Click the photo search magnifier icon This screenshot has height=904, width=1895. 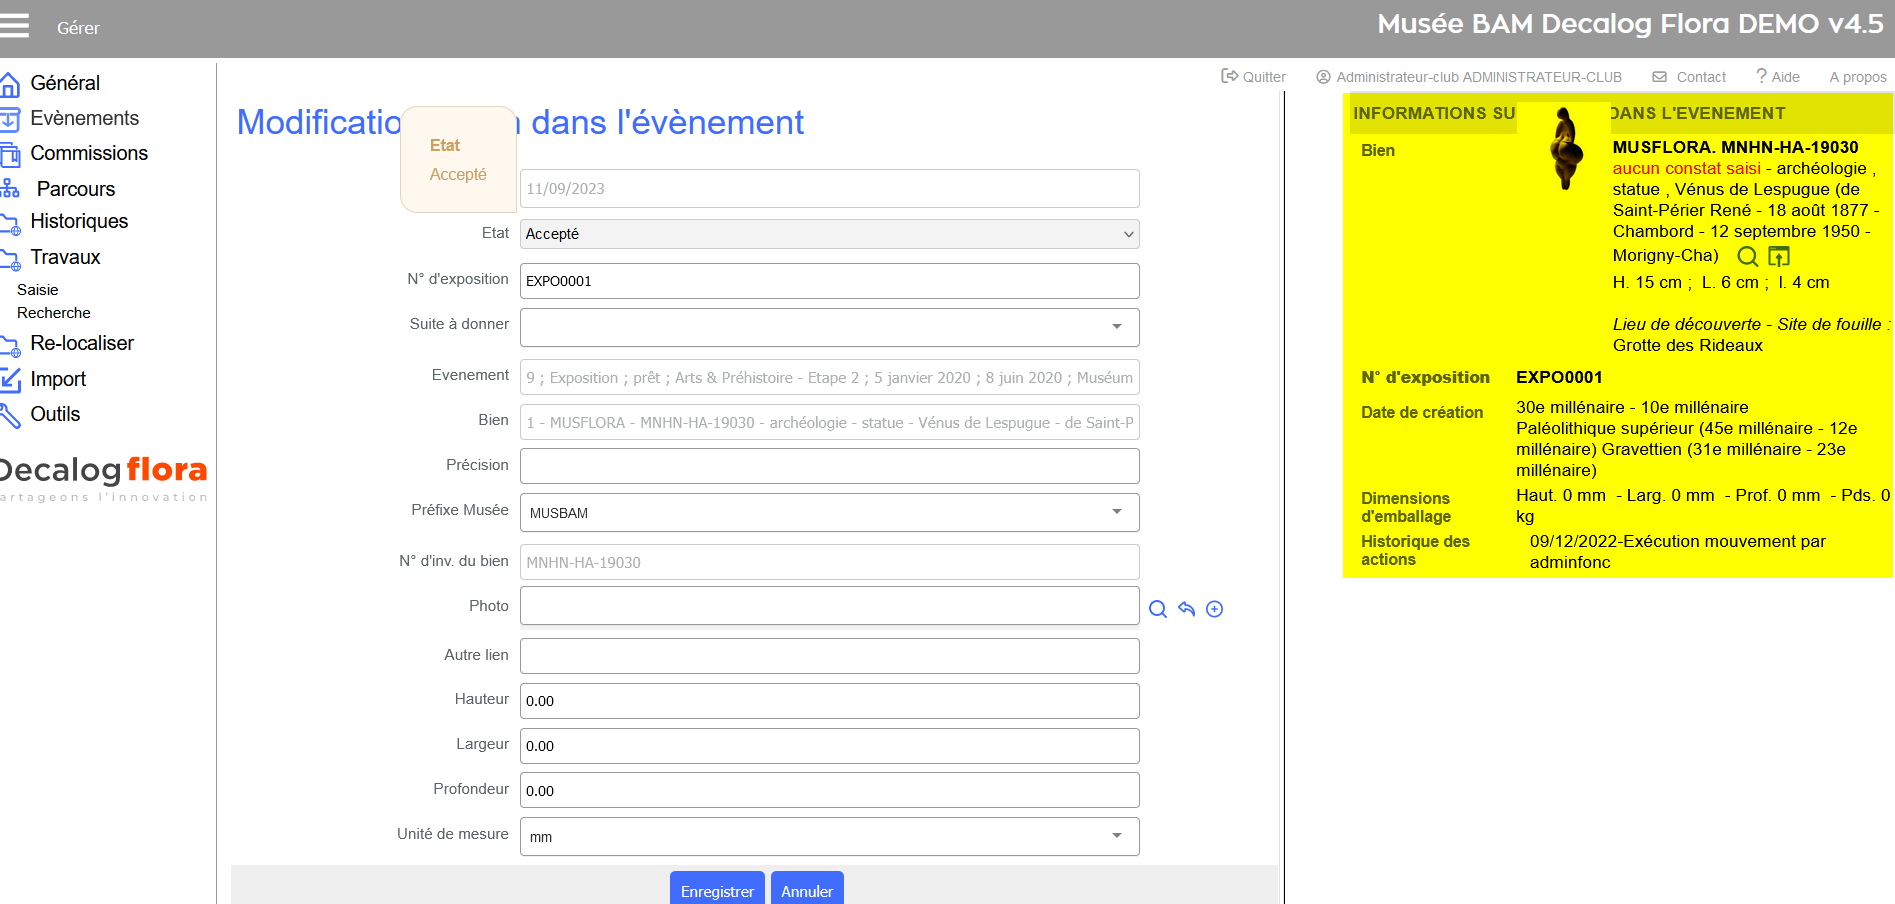tap(1158, 609)
